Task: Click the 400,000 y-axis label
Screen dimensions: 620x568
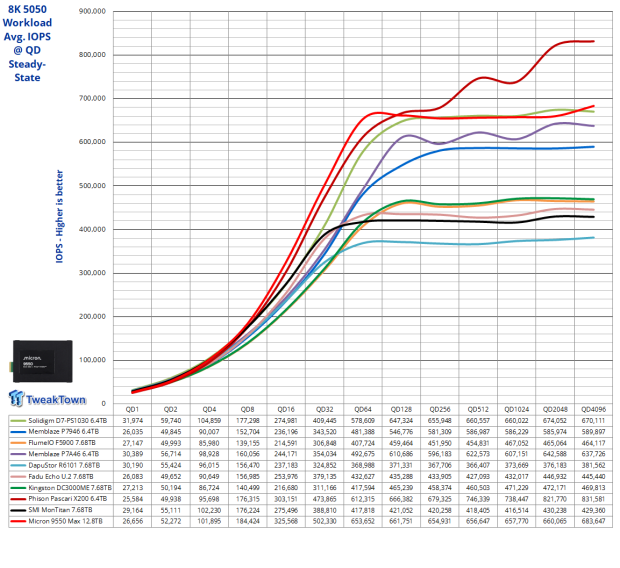Action: tap(92, 229)
